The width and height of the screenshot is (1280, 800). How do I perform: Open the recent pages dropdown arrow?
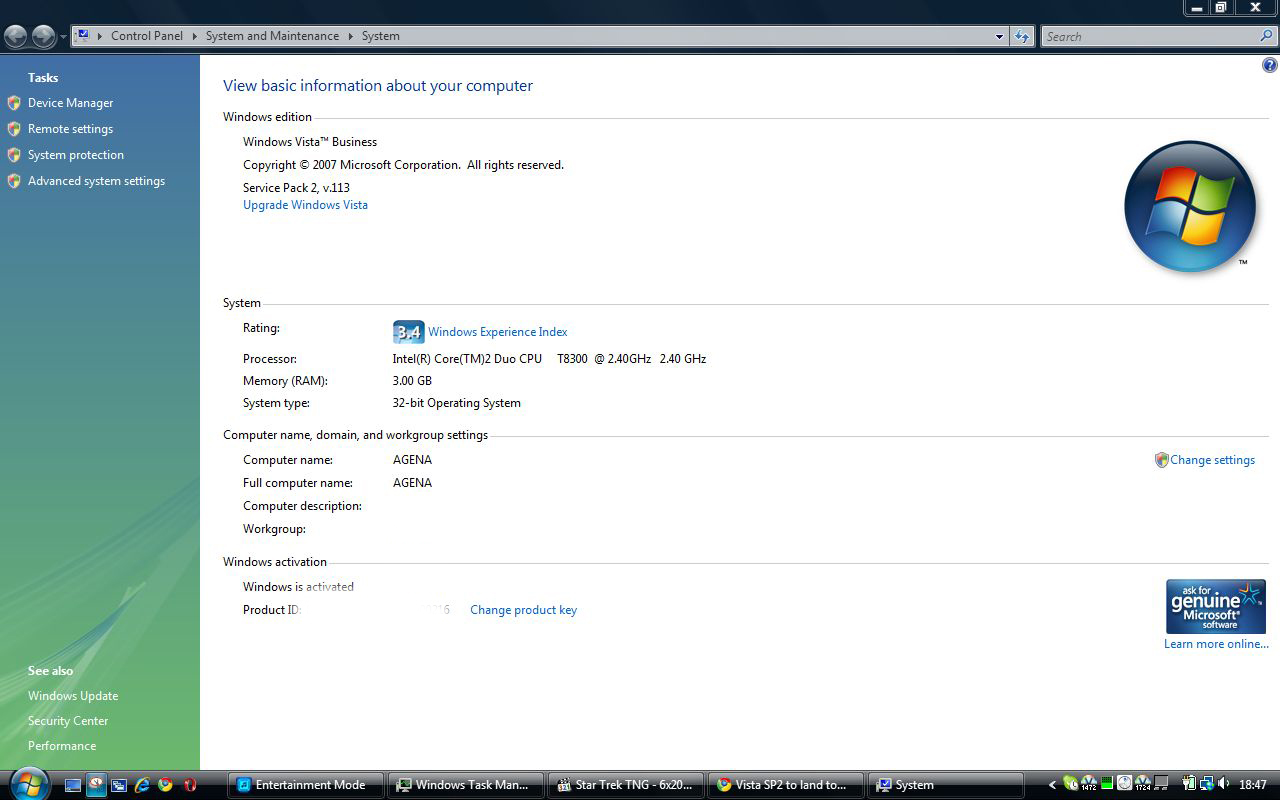coord(63,37)
